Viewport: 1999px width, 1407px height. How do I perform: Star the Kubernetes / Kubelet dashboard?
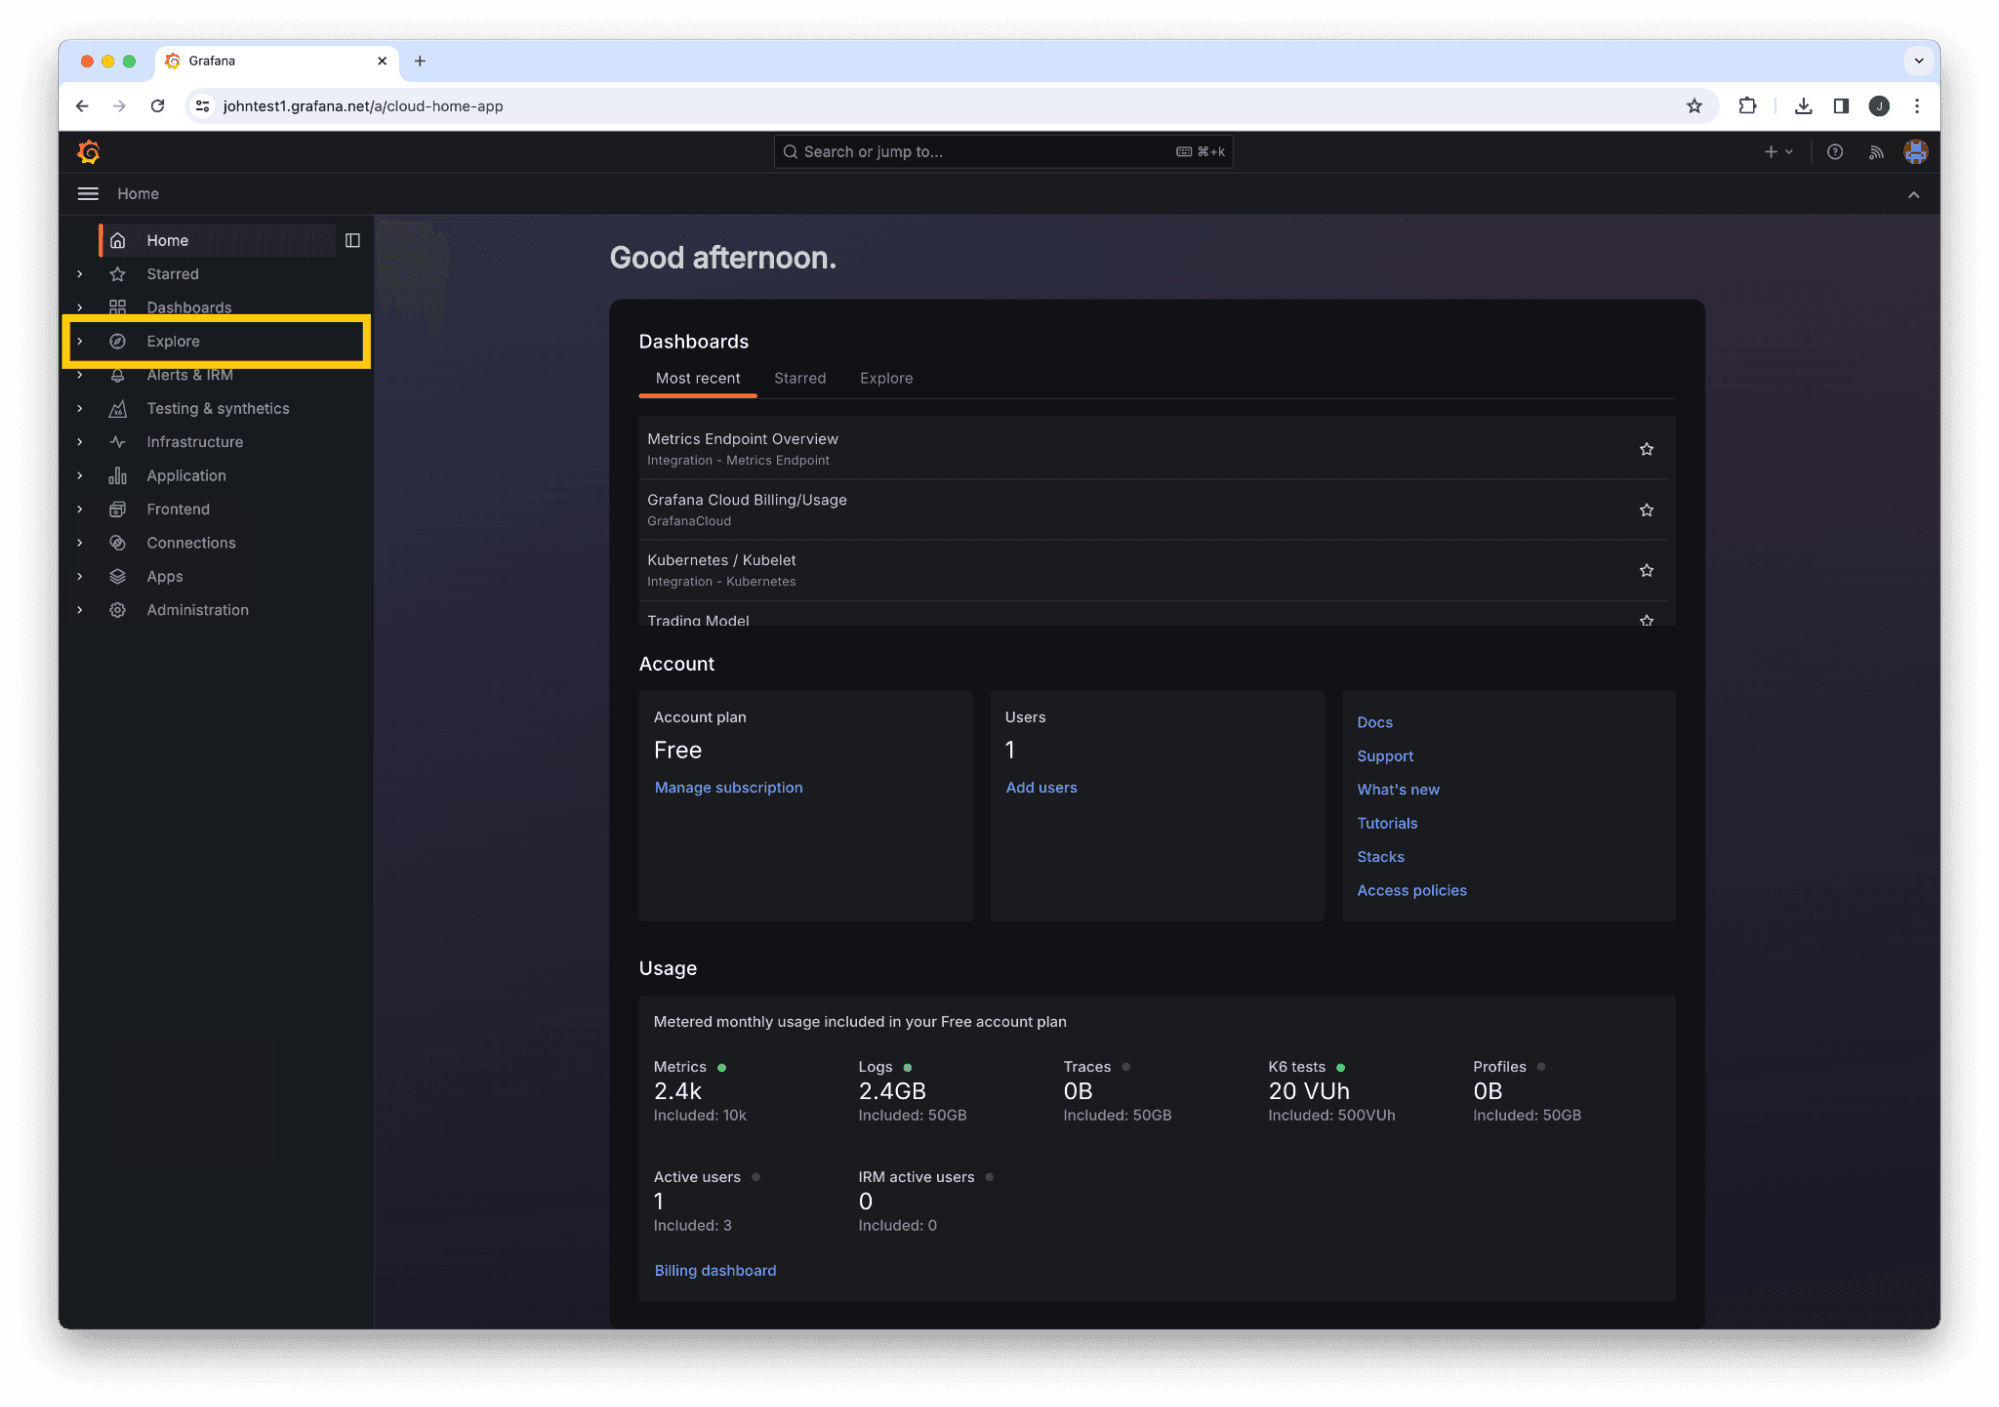click(x=1646, y=570)
